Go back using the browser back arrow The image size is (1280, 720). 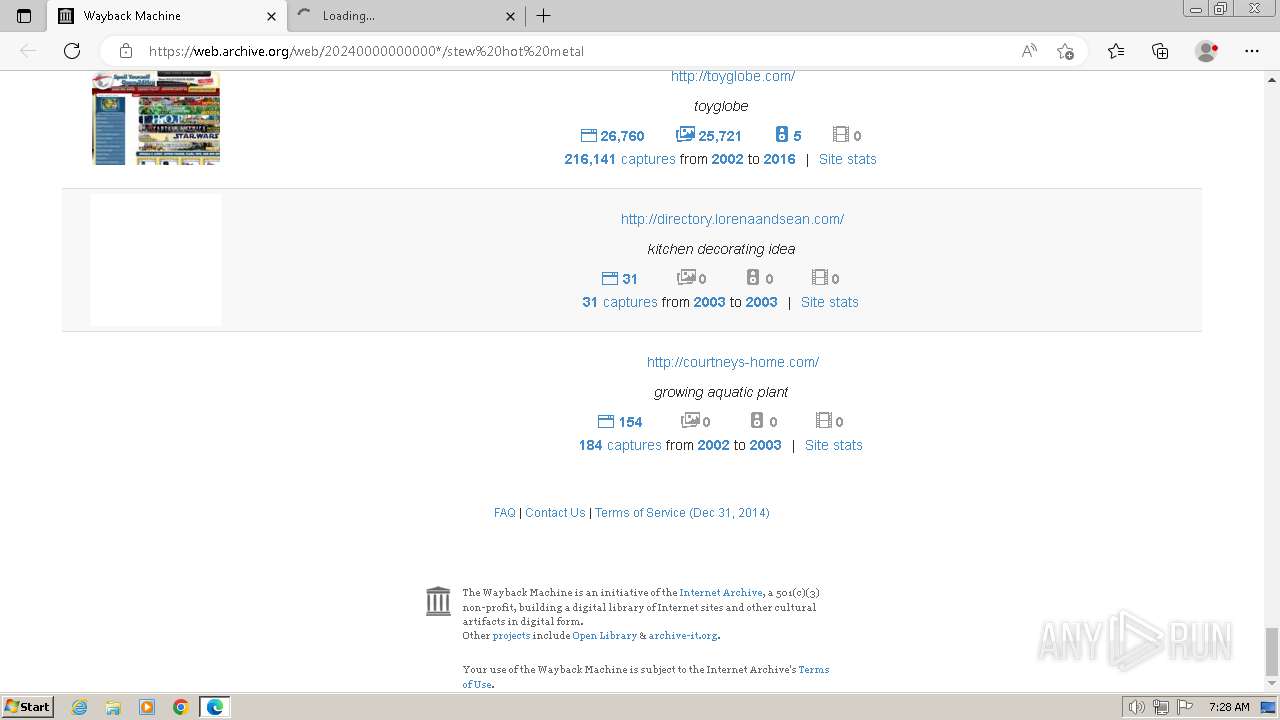pos(28,51)
